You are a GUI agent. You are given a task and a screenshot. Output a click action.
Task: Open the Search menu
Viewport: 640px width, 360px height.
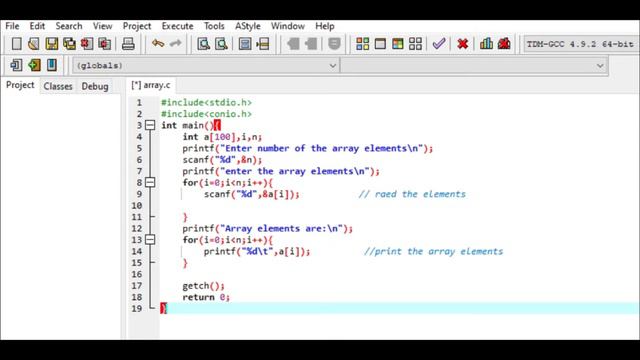pyautogui.click(x=69, y=26)
